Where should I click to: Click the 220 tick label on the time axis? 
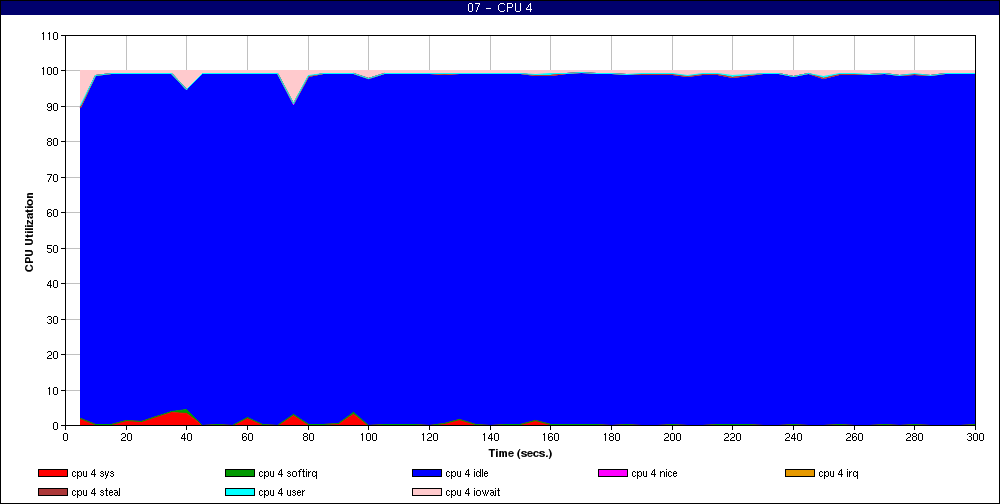point(732,437)
